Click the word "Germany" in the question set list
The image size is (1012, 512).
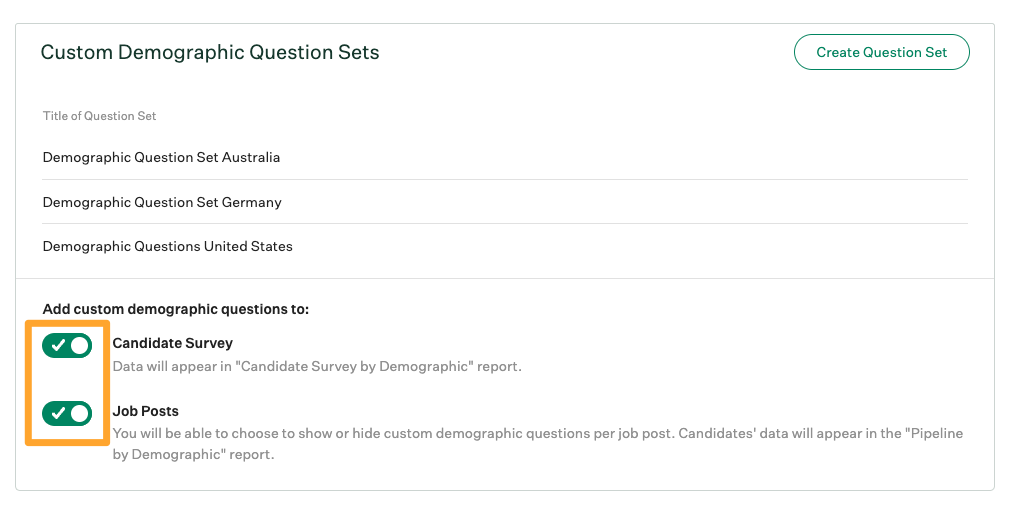pyautogui.click(x=253, y=202)
